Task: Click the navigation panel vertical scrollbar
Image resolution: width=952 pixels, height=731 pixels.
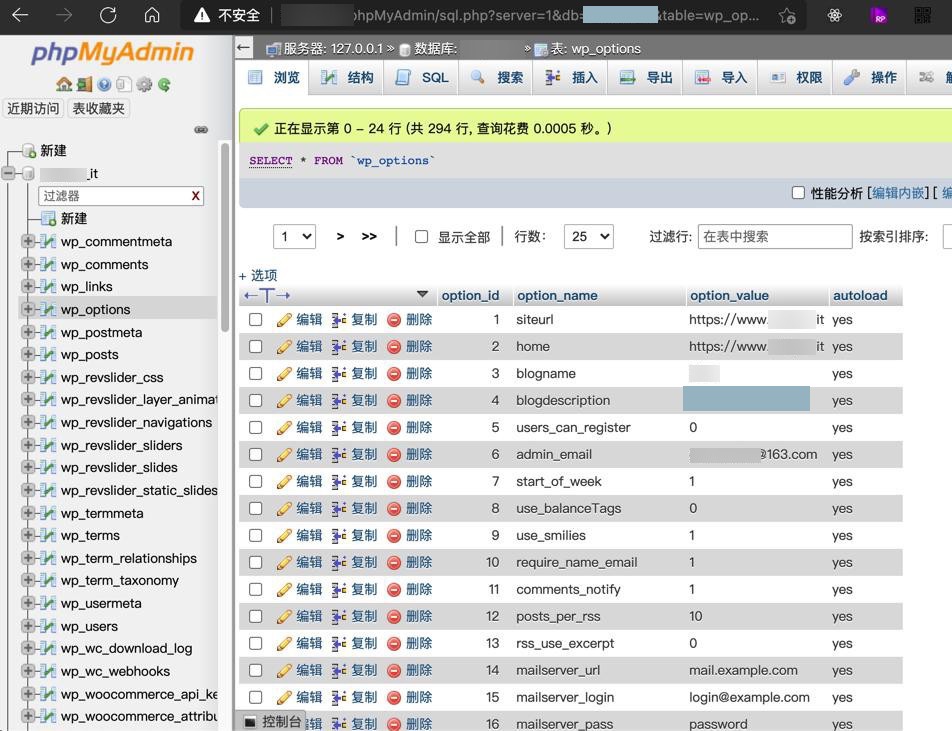Action: (x=225, y=237)
